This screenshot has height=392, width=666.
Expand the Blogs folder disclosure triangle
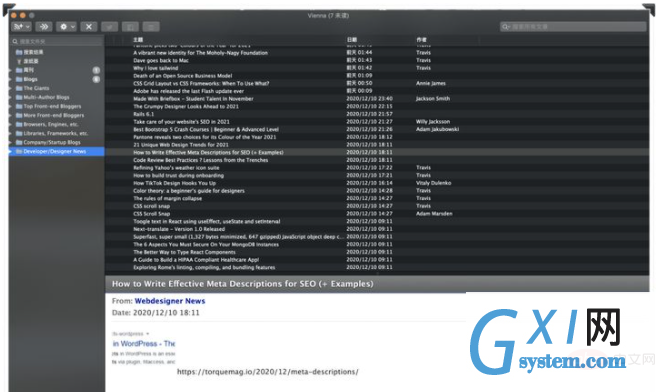(11, 79)
